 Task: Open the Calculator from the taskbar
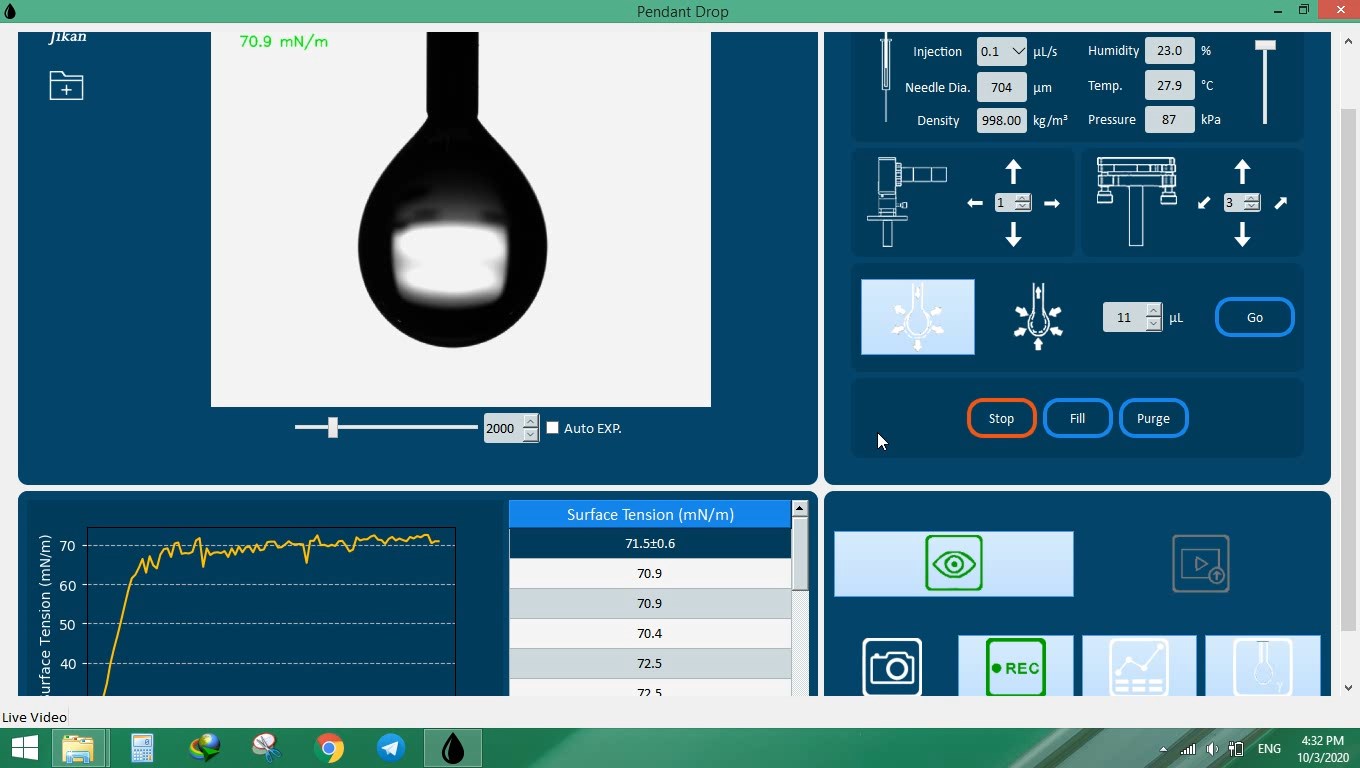(x=142, y=748)
